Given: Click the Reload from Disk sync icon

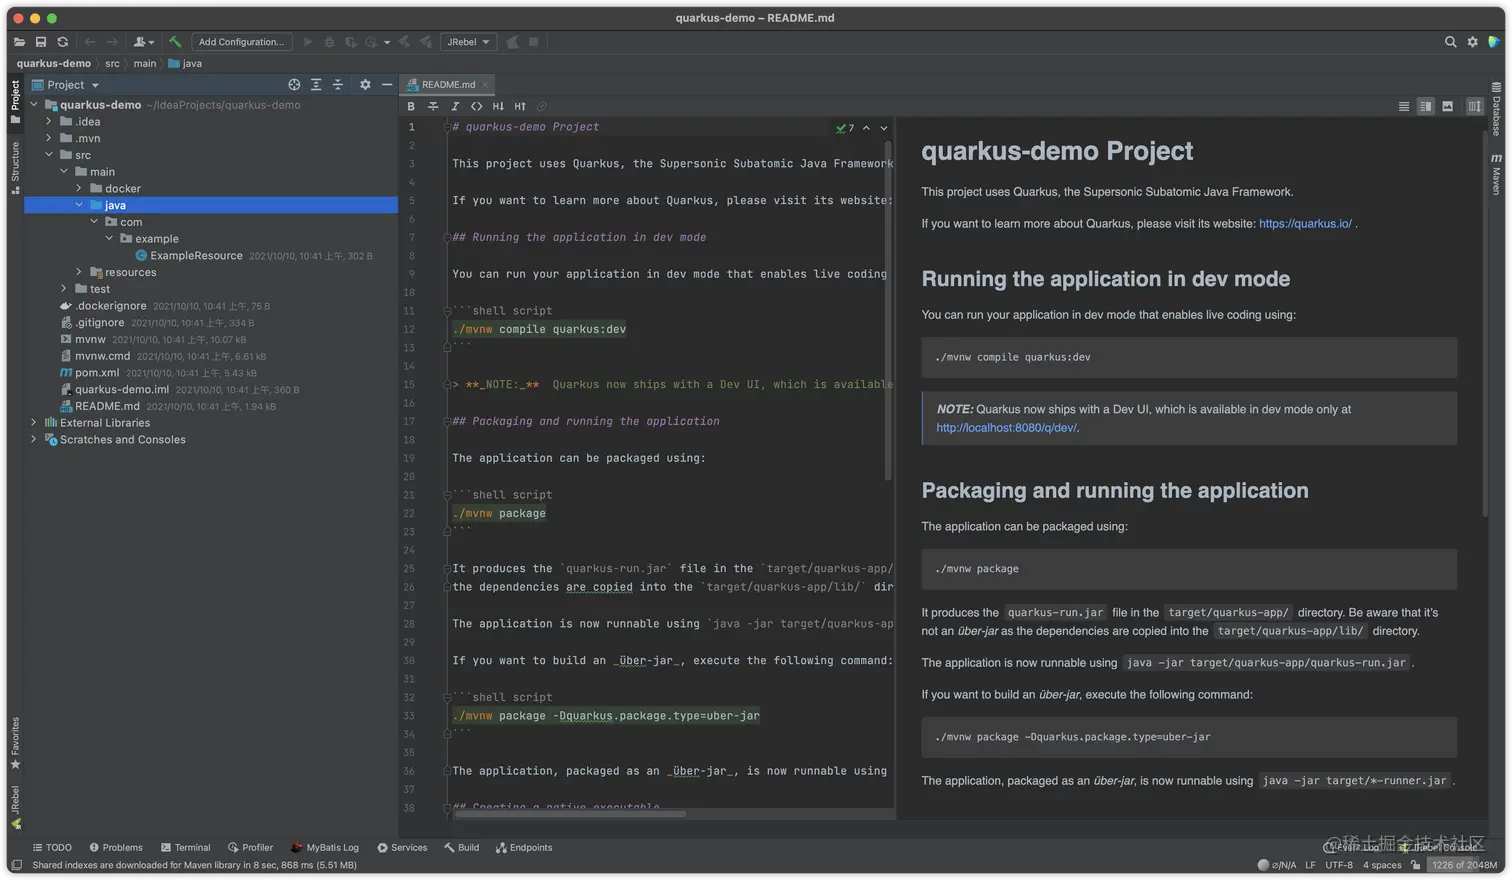Looking at the screenshot, I should pyautogui.click(x=63, y=42).
